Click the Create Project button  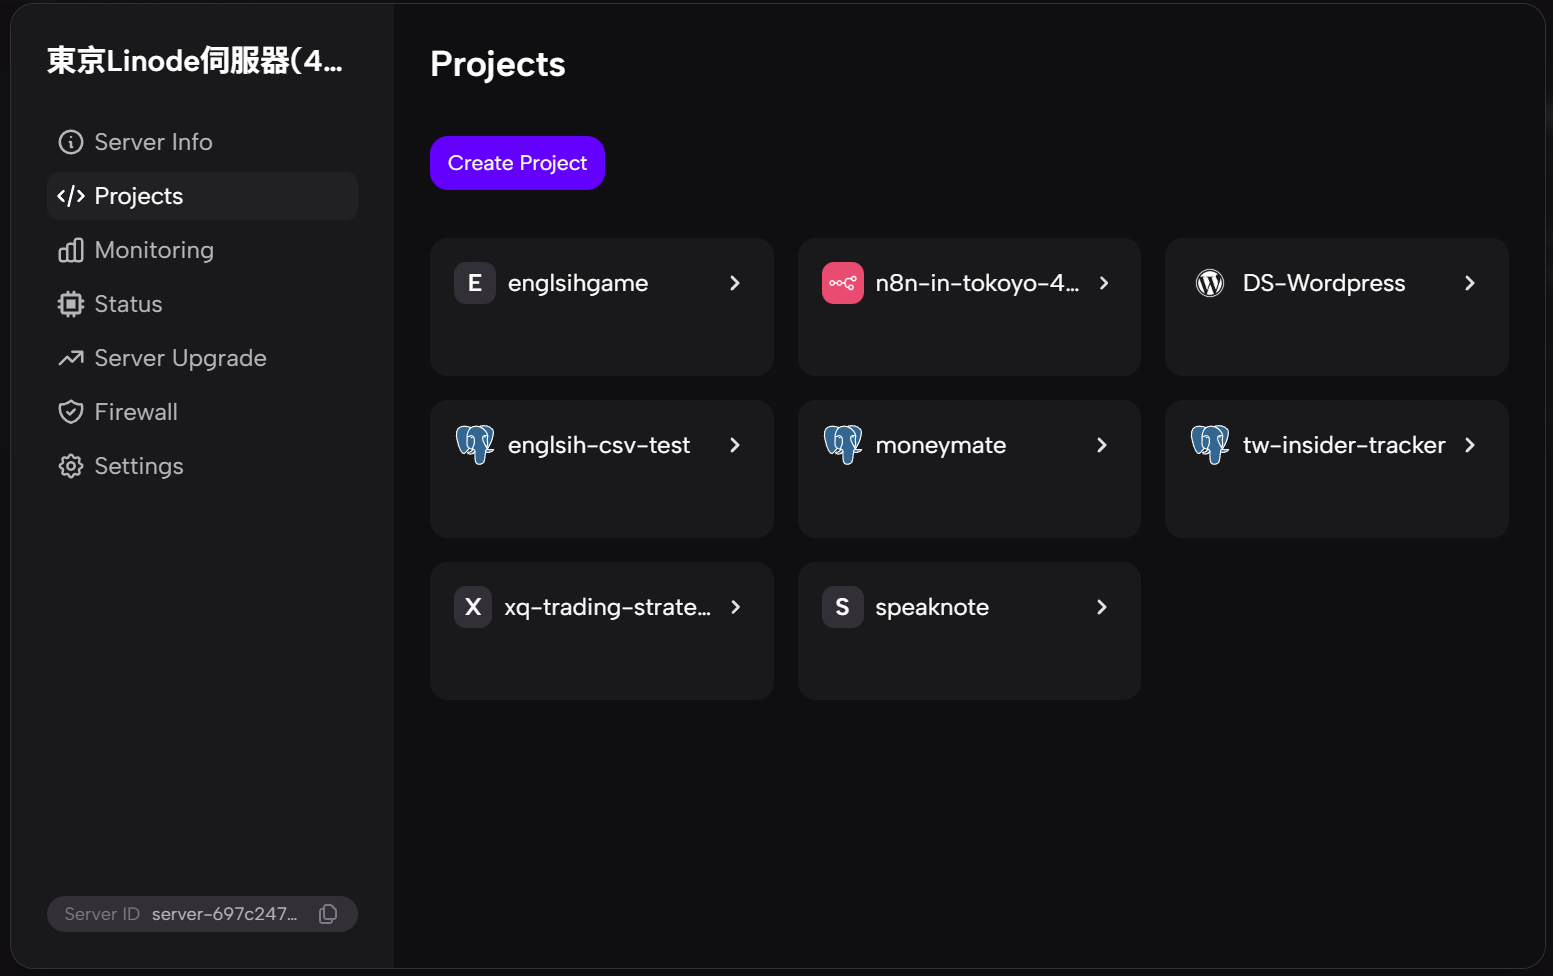tap(517, 163)
